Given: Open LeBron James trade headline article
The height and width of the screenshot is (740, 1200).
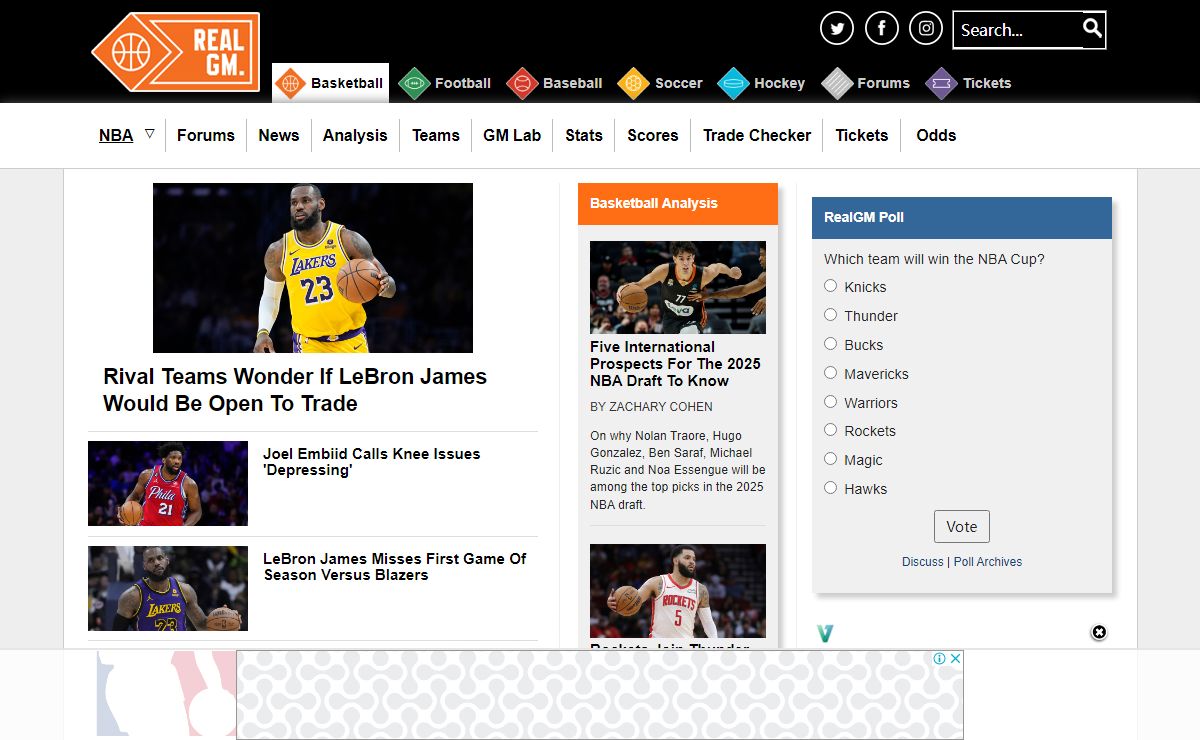Looking at the screenshot, I should pos(295,390).
